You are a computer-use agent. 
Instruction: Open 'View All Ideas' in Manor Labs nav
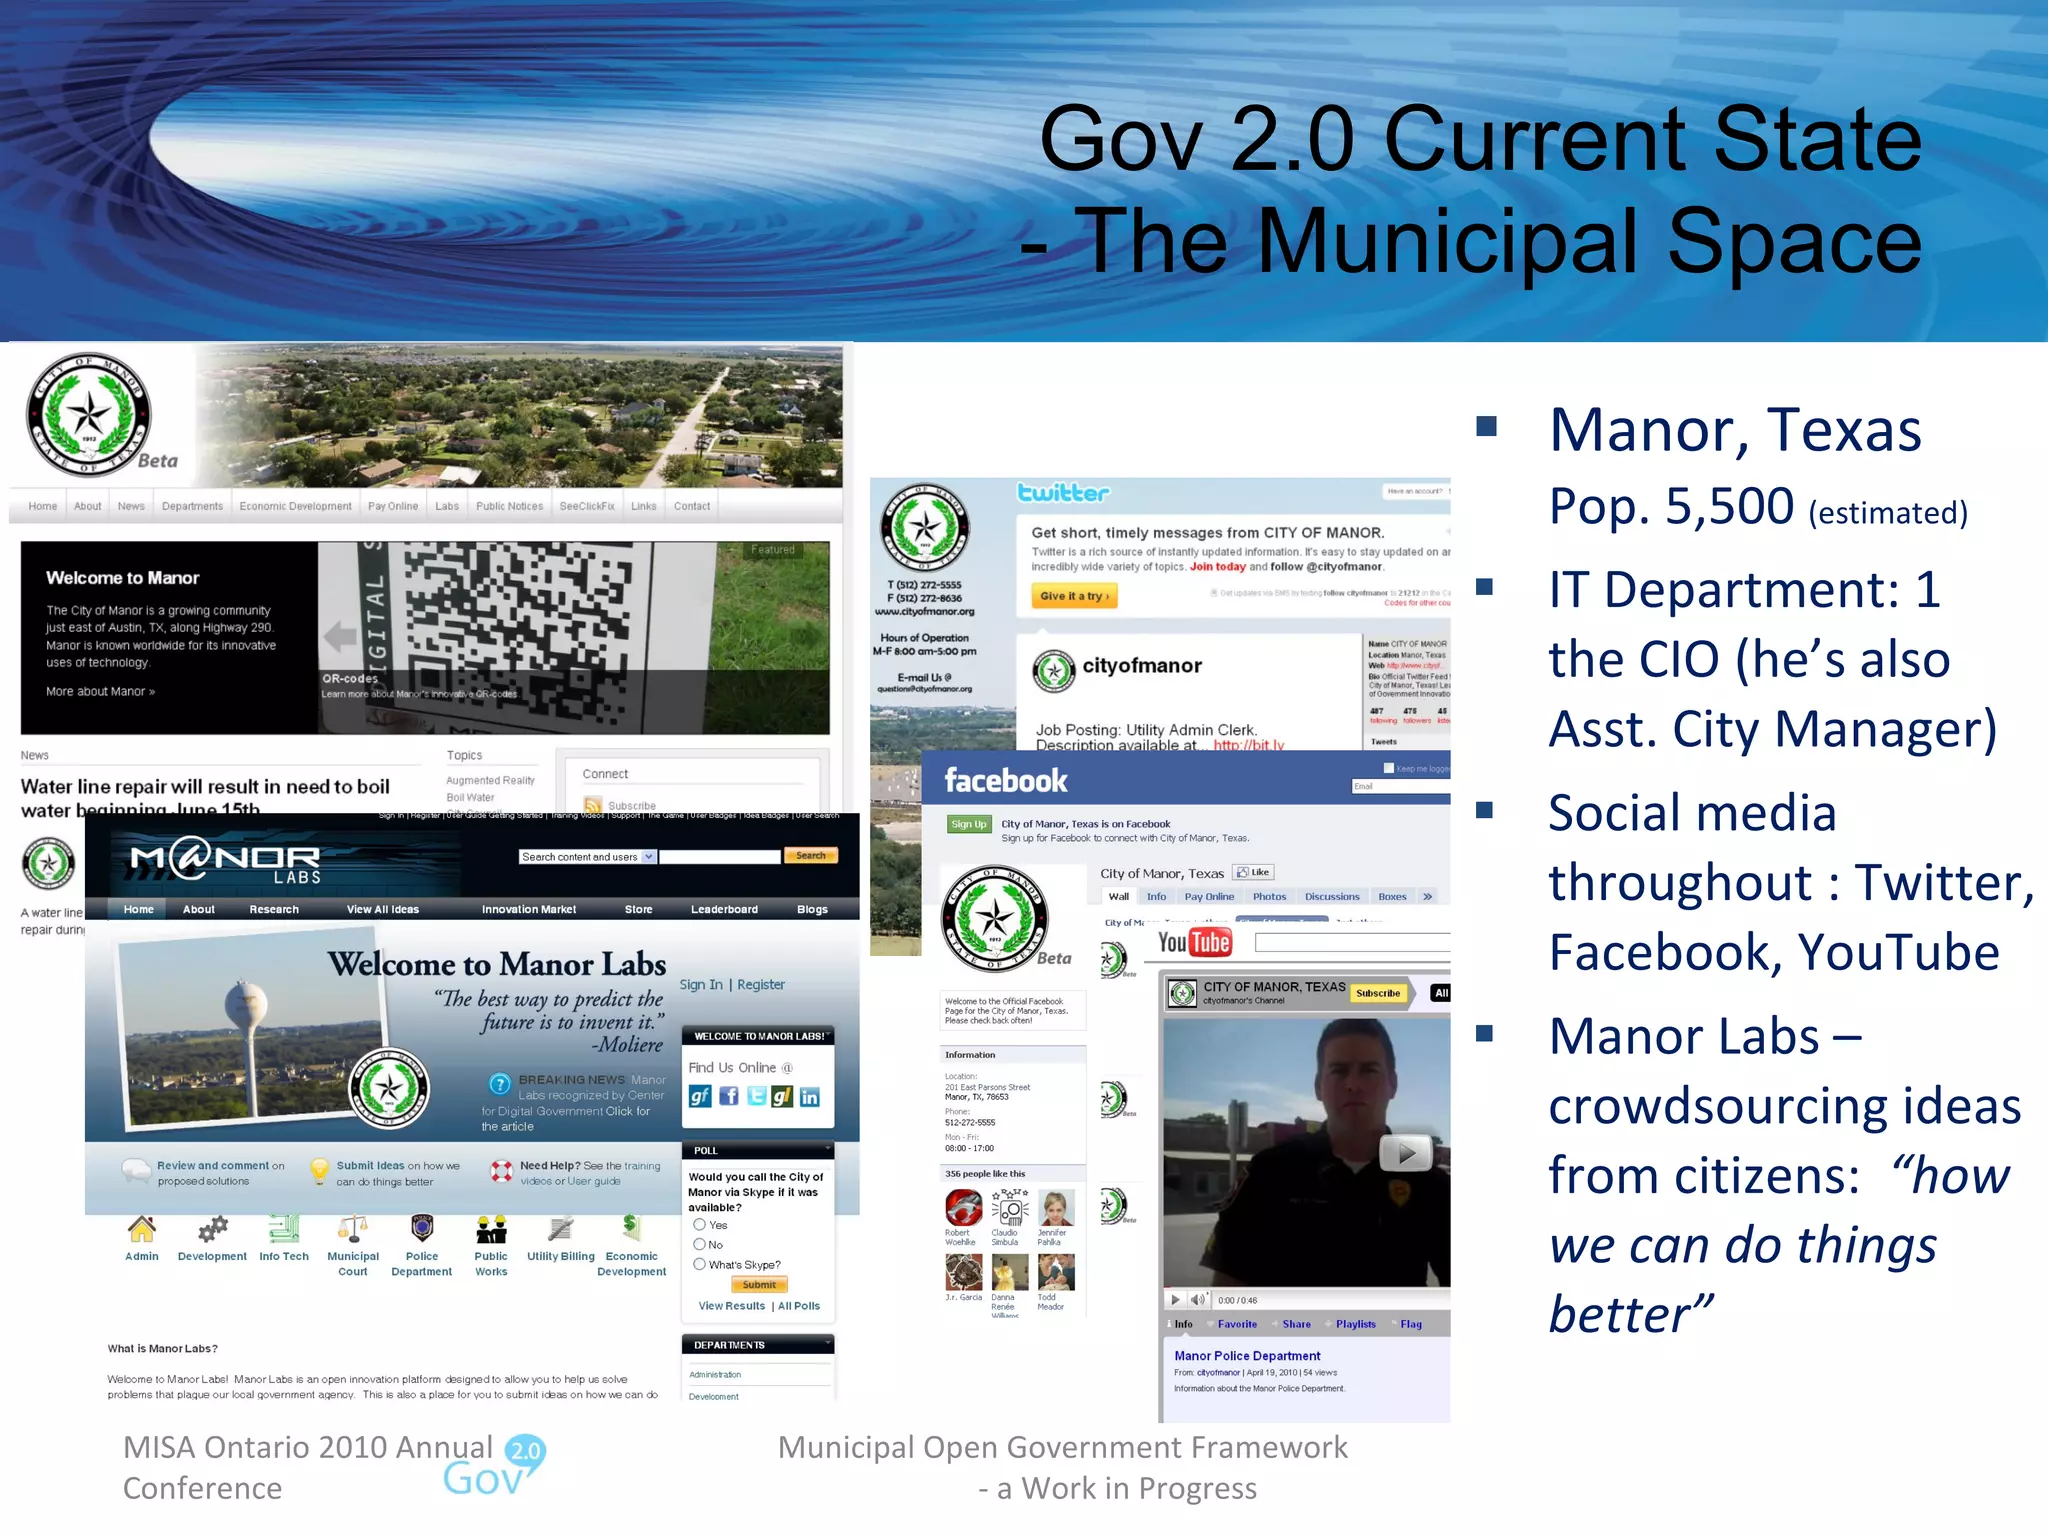click(383, 909)
